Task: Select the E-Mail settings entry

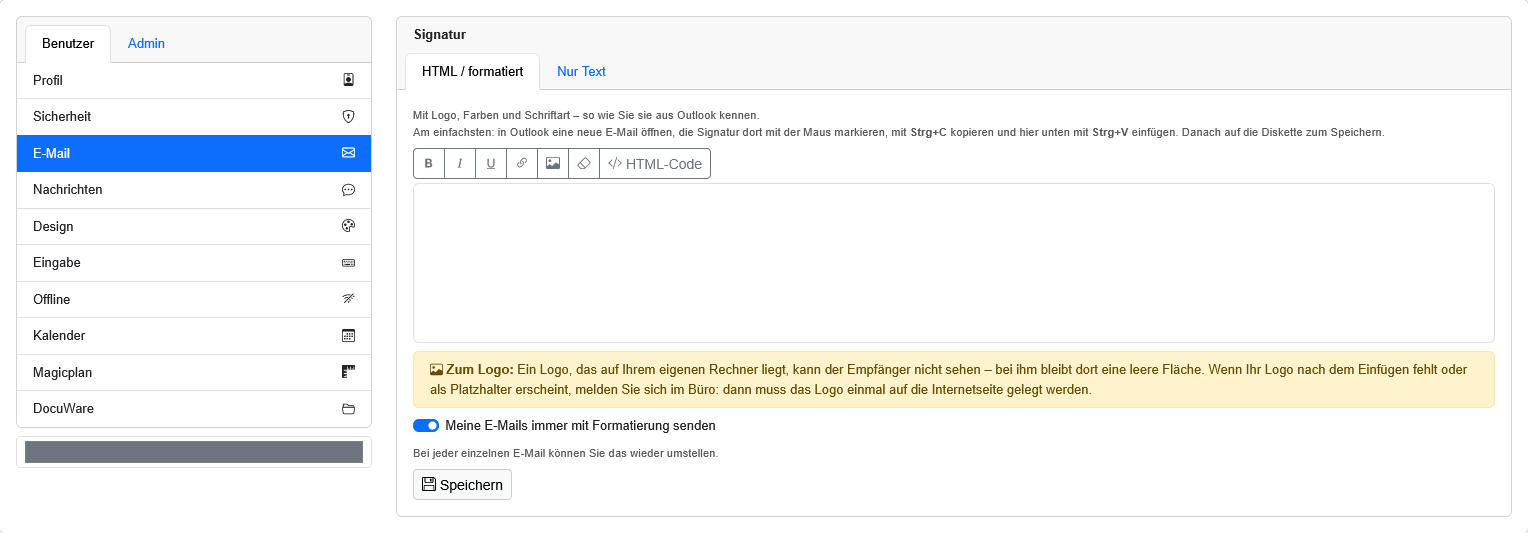Action: click(194, 153)
